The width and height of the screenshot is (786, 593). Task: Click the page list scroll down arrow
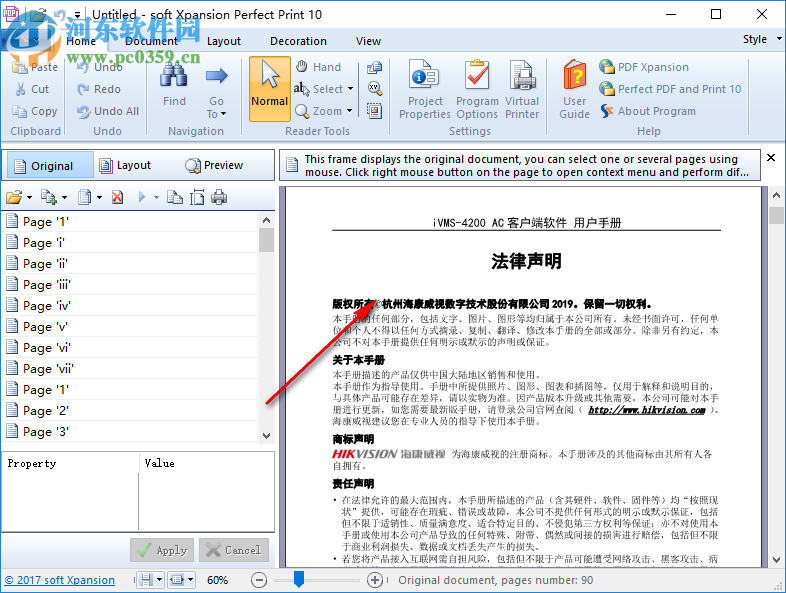point(267,436)
